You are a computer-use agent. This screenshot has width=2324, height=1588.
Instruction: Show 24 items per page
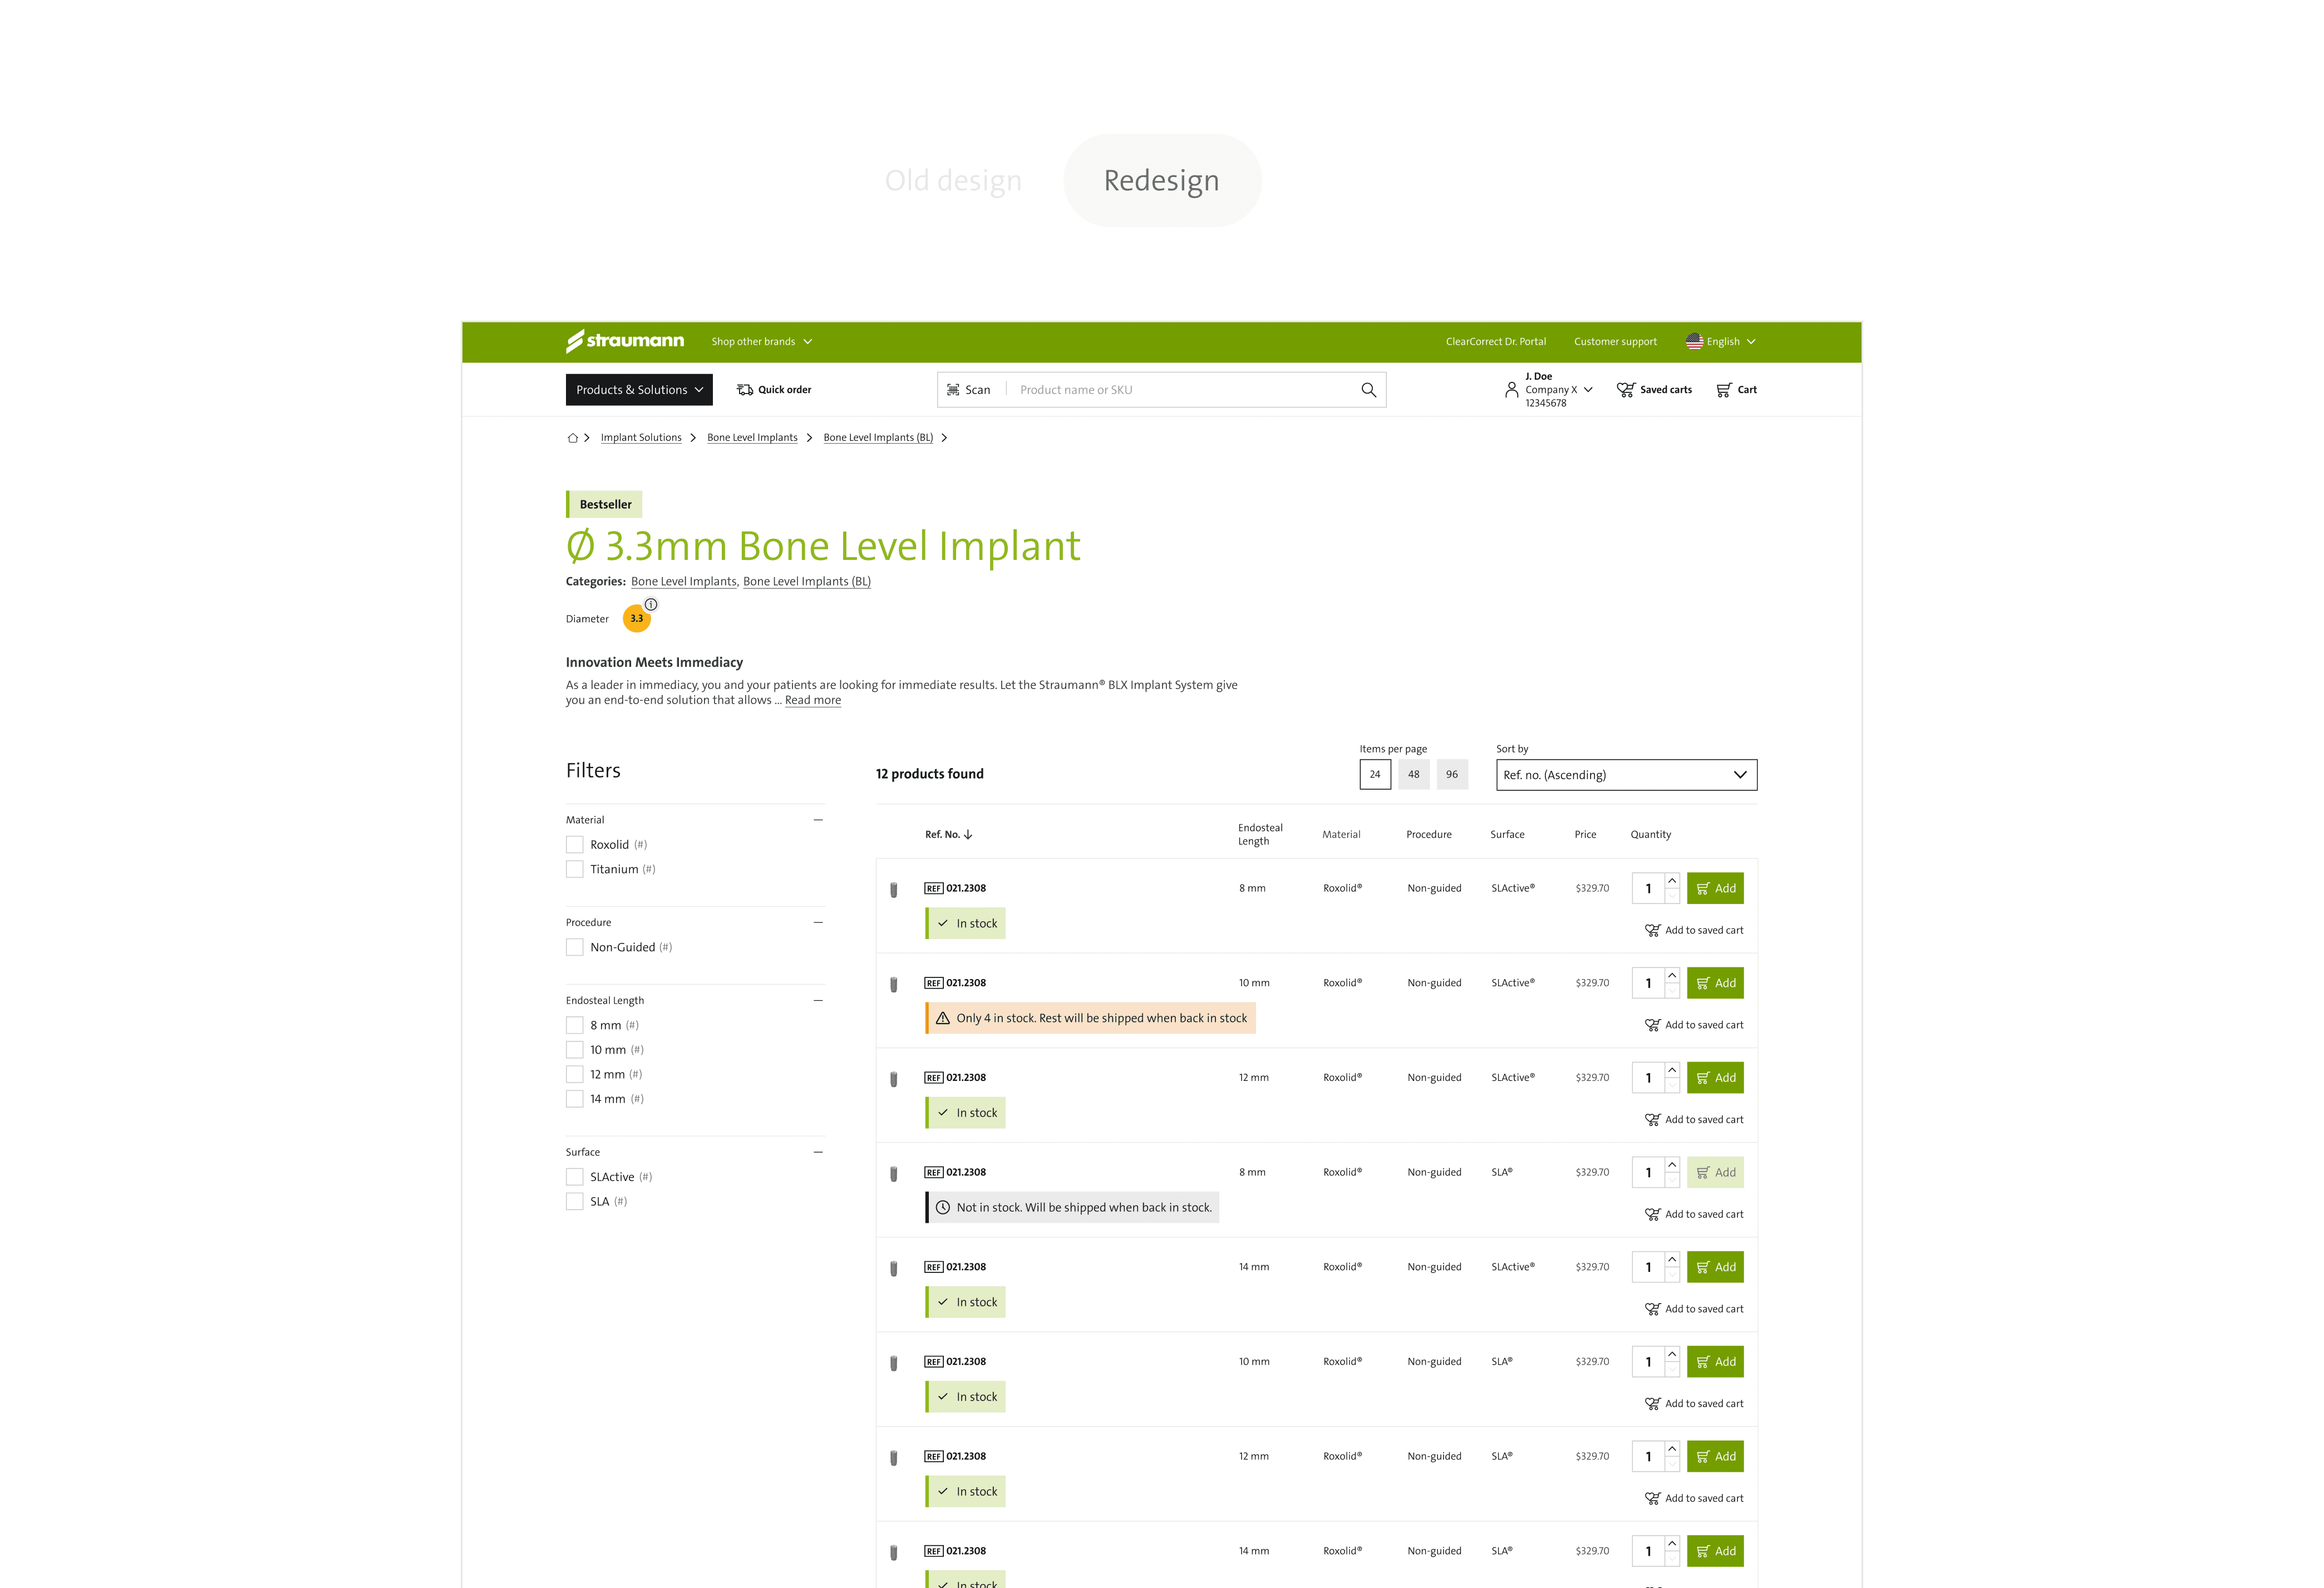(x=1375, y=775)
